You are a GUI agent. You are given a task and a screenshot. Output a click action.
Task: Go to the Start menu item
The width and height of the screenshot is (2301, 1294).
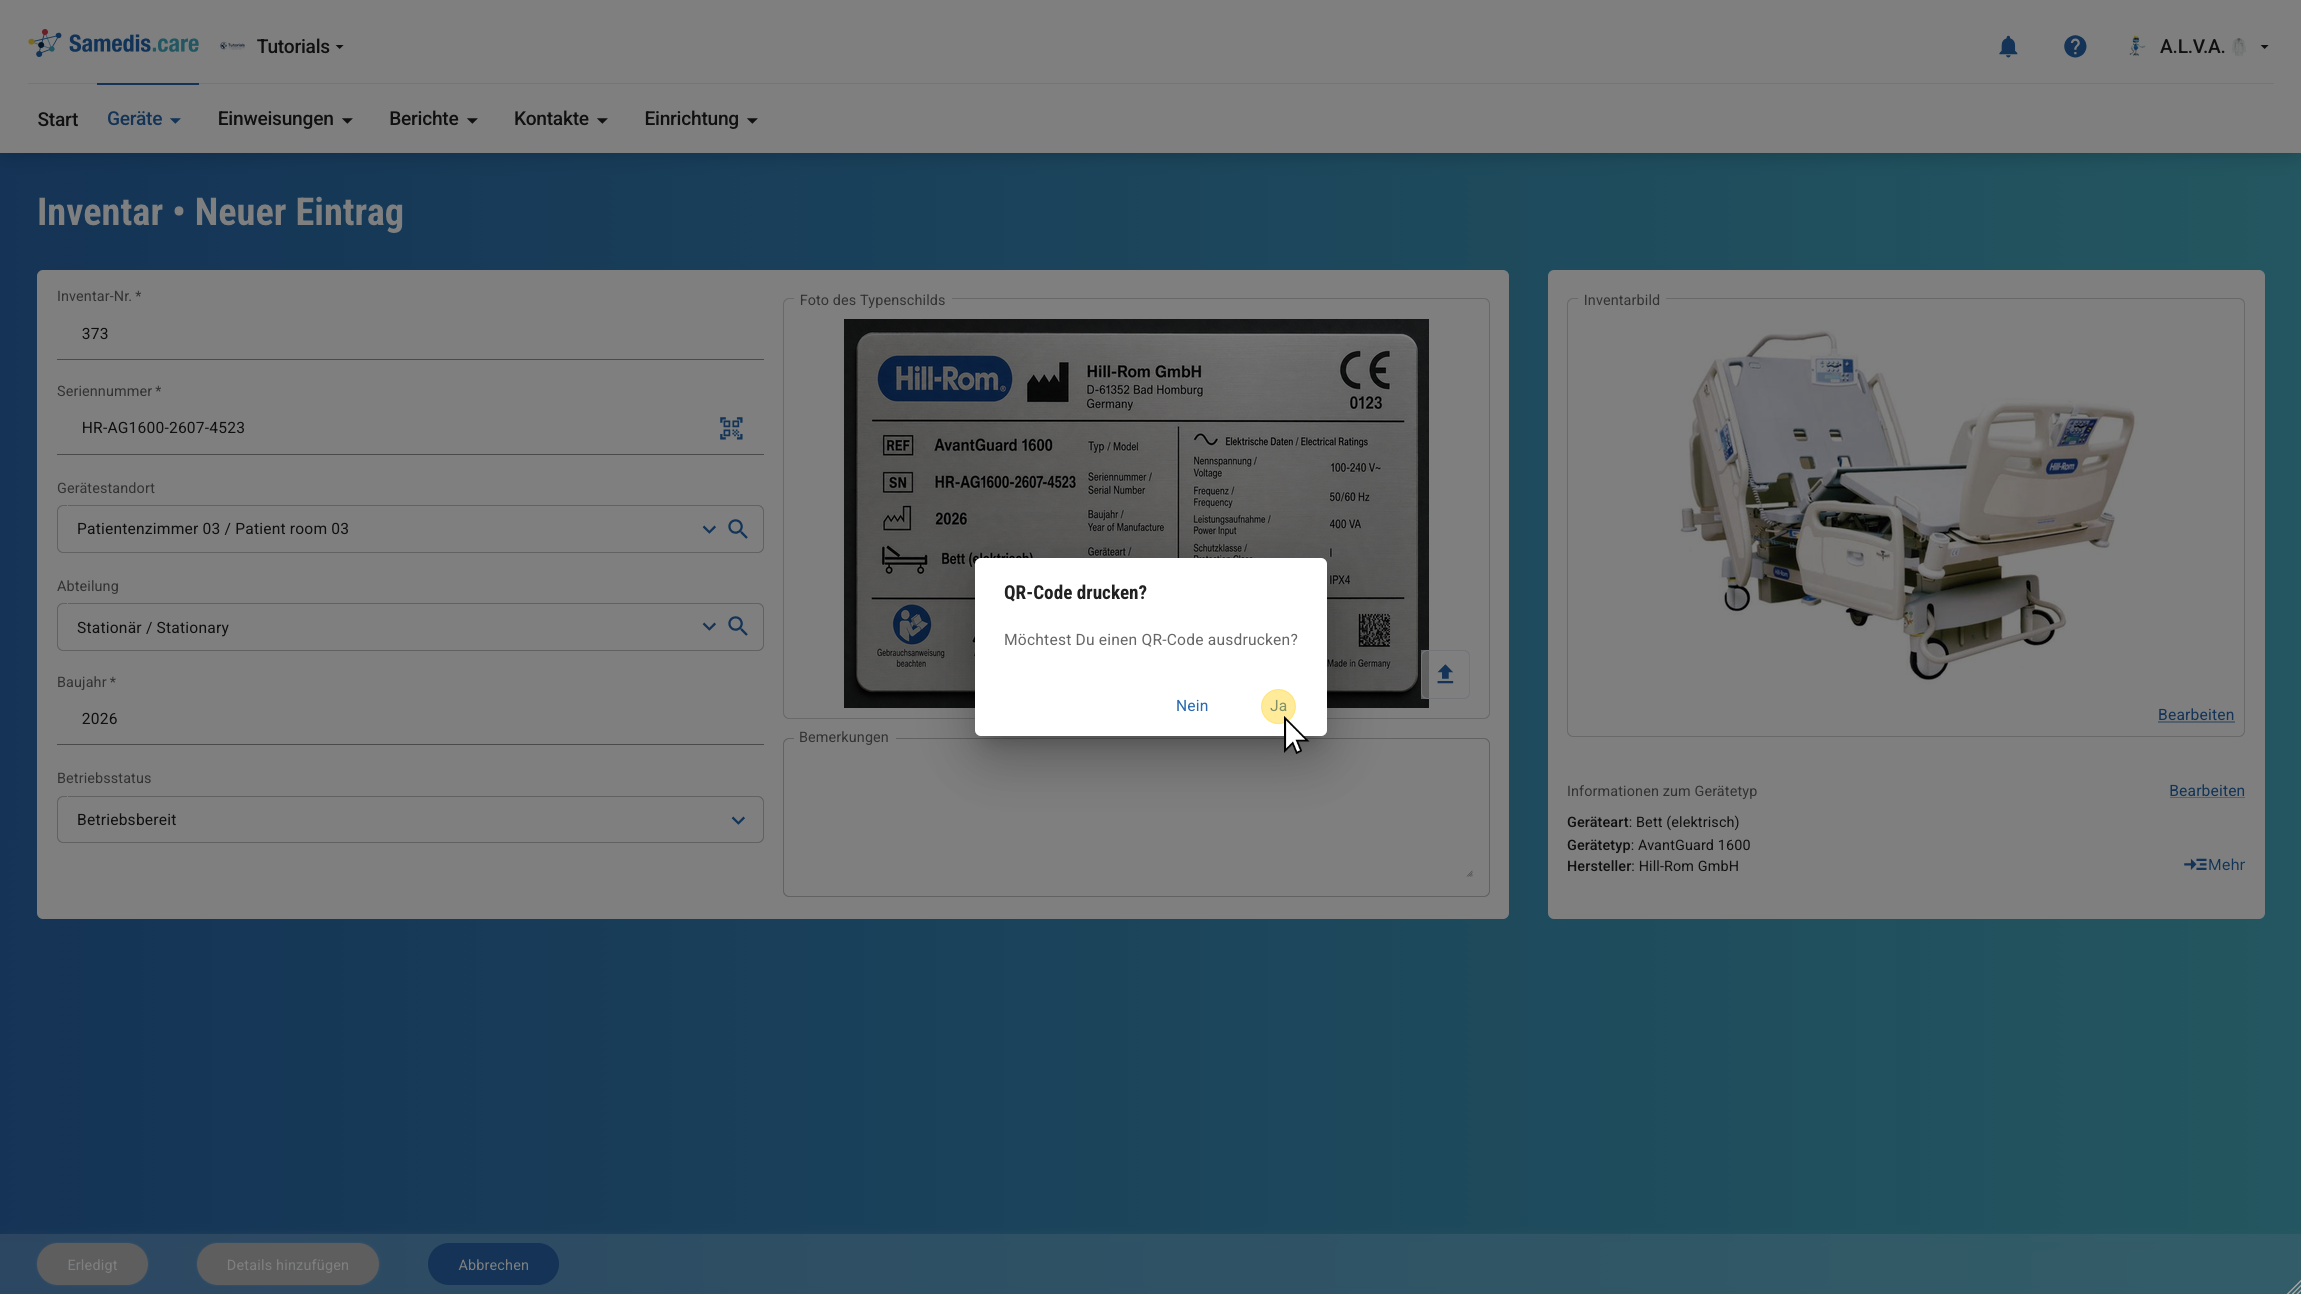58,120
